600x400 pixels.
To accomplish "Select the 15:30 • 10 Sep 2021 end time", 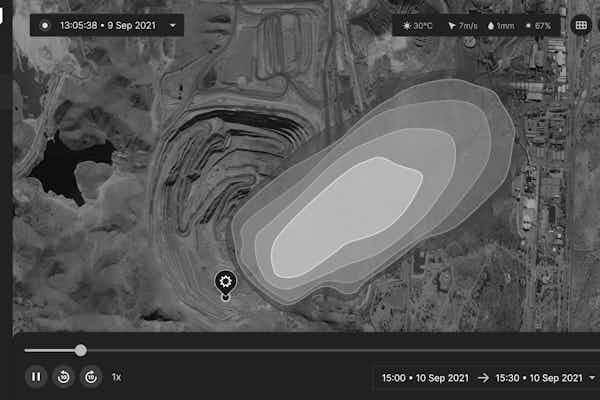I will [x=538, y=378].
